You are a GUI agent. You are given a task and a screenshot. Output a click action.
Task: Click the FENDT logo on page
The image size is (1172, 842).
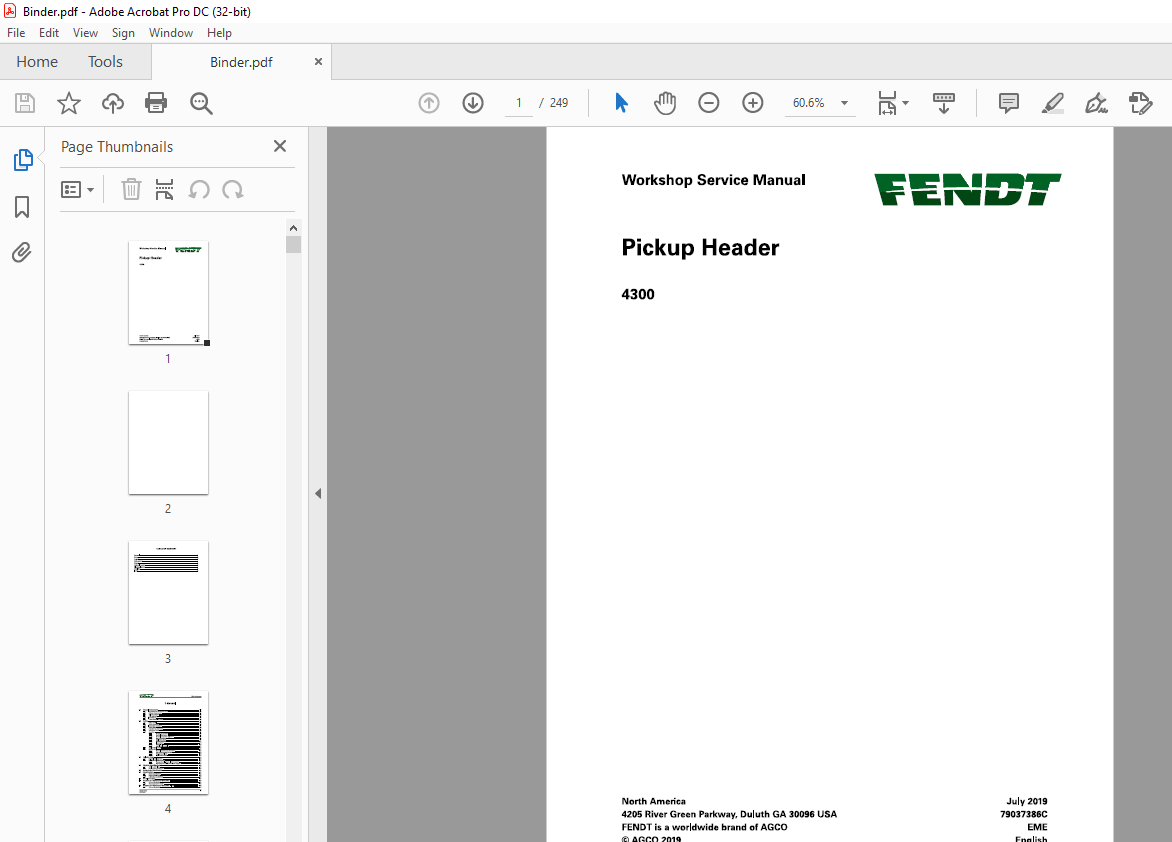[968, 190]
